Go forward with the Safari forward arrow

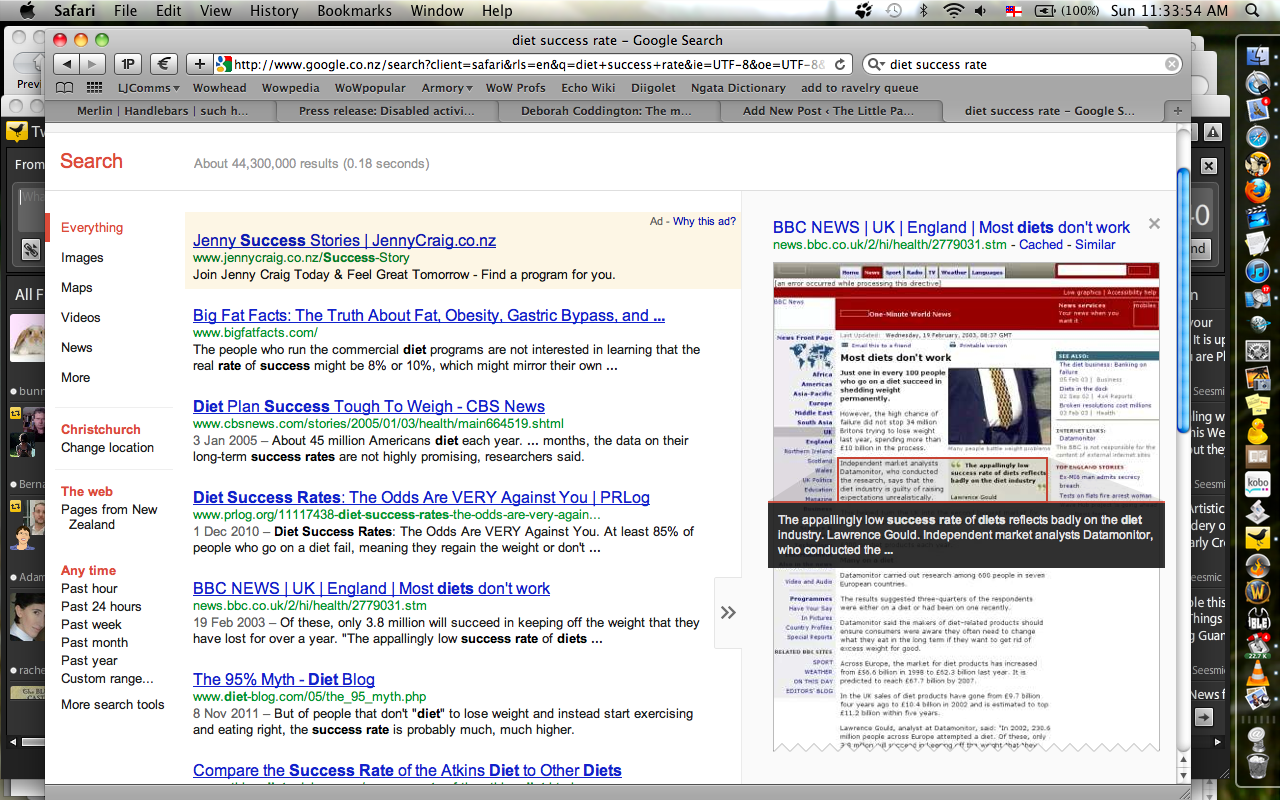(x=93, y=64)
